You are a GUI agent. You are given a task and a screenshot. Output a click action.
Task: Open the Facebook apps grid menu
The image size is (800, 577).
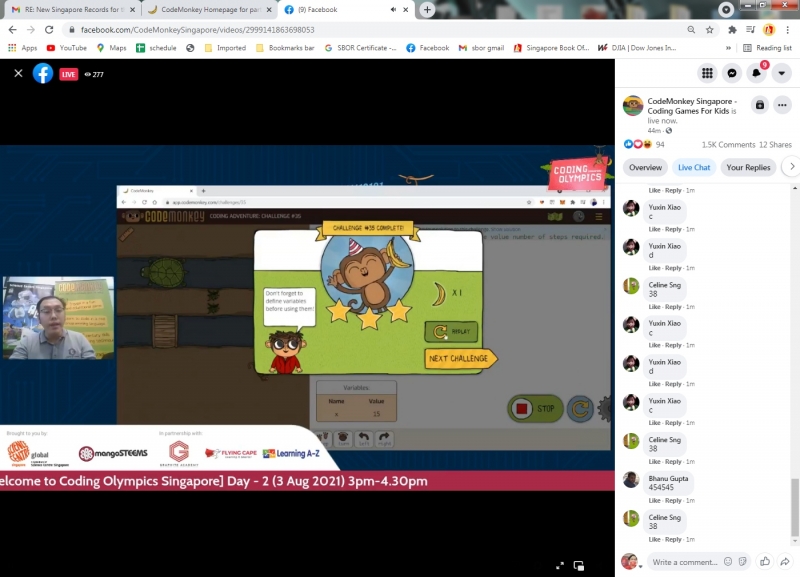[x=707, y=73]
